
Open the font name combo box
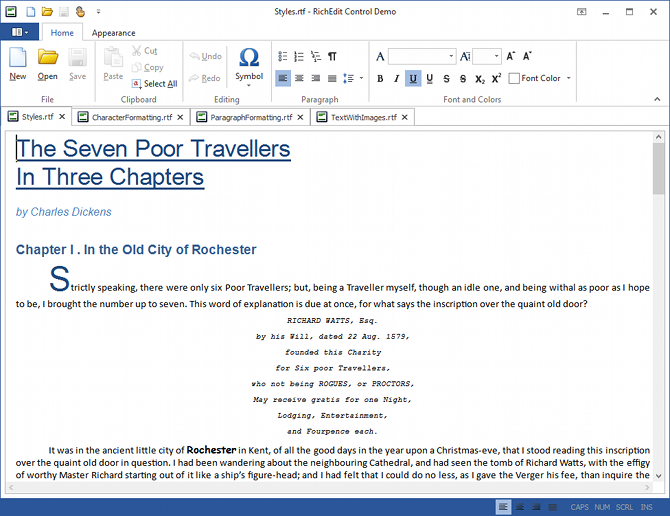(422, 56)
